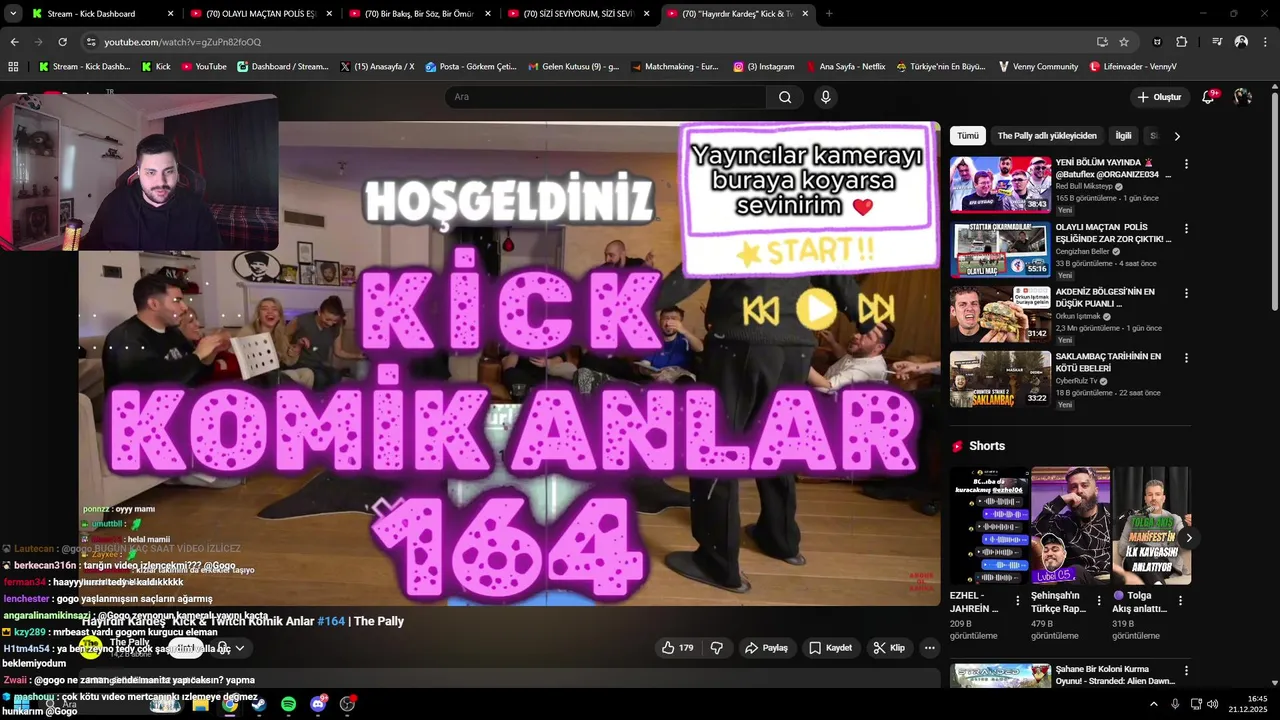
Task: Go back to previous page
Action: coord(14,42)
